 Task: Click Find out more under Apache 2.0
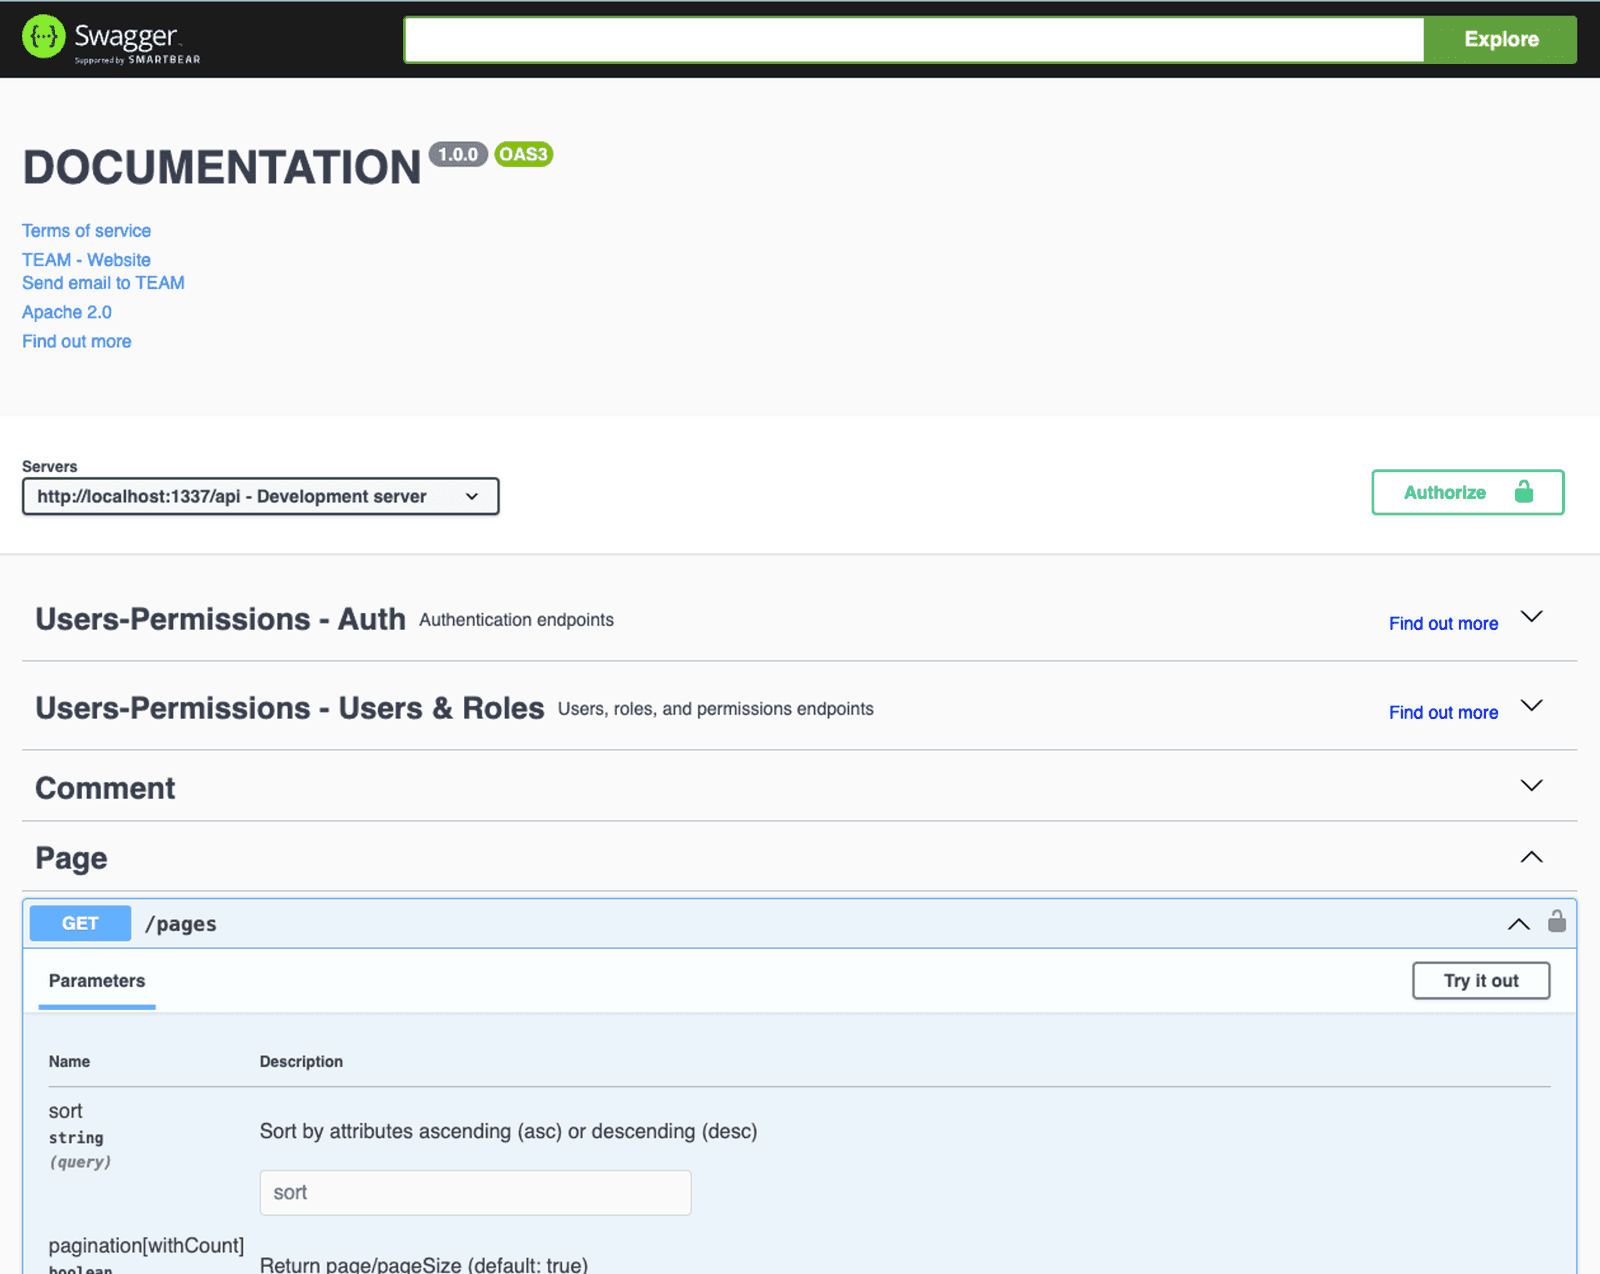click(x=77, y=341)
